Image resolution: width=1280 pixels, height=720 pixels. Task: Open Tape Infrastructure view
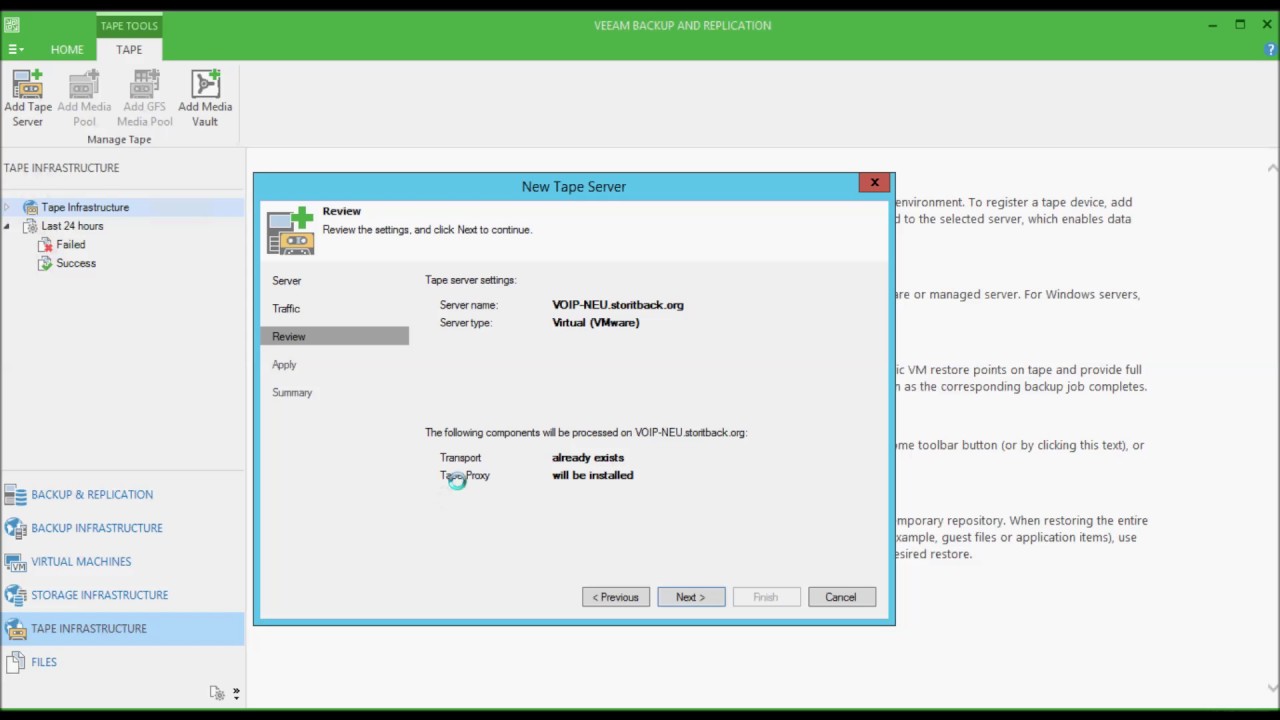(122, 628)
